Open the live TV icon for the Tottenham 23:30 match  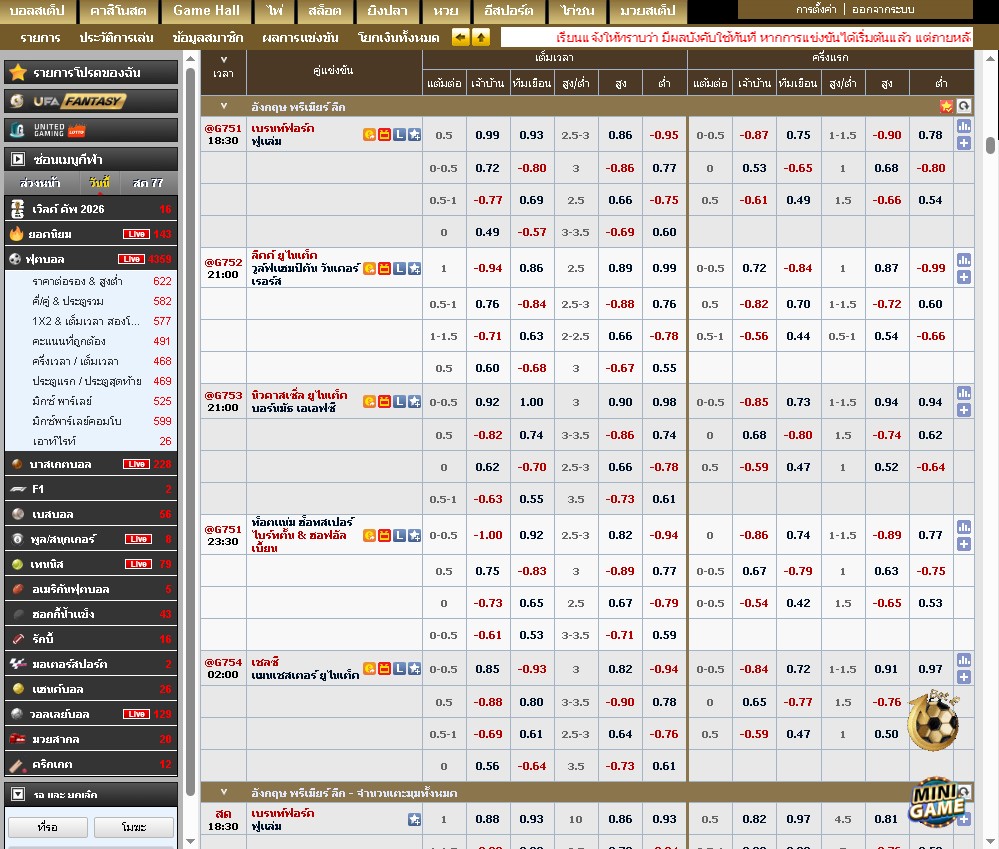click(384, 535)
